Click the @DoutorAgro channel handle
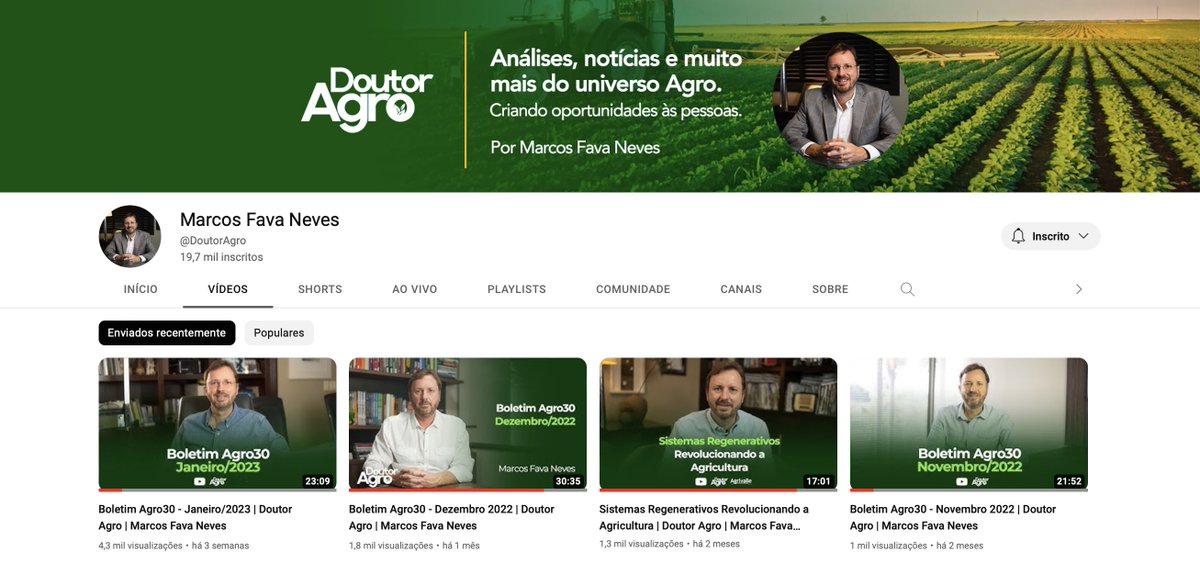The image size is (1200, 563). click(213, 241)
